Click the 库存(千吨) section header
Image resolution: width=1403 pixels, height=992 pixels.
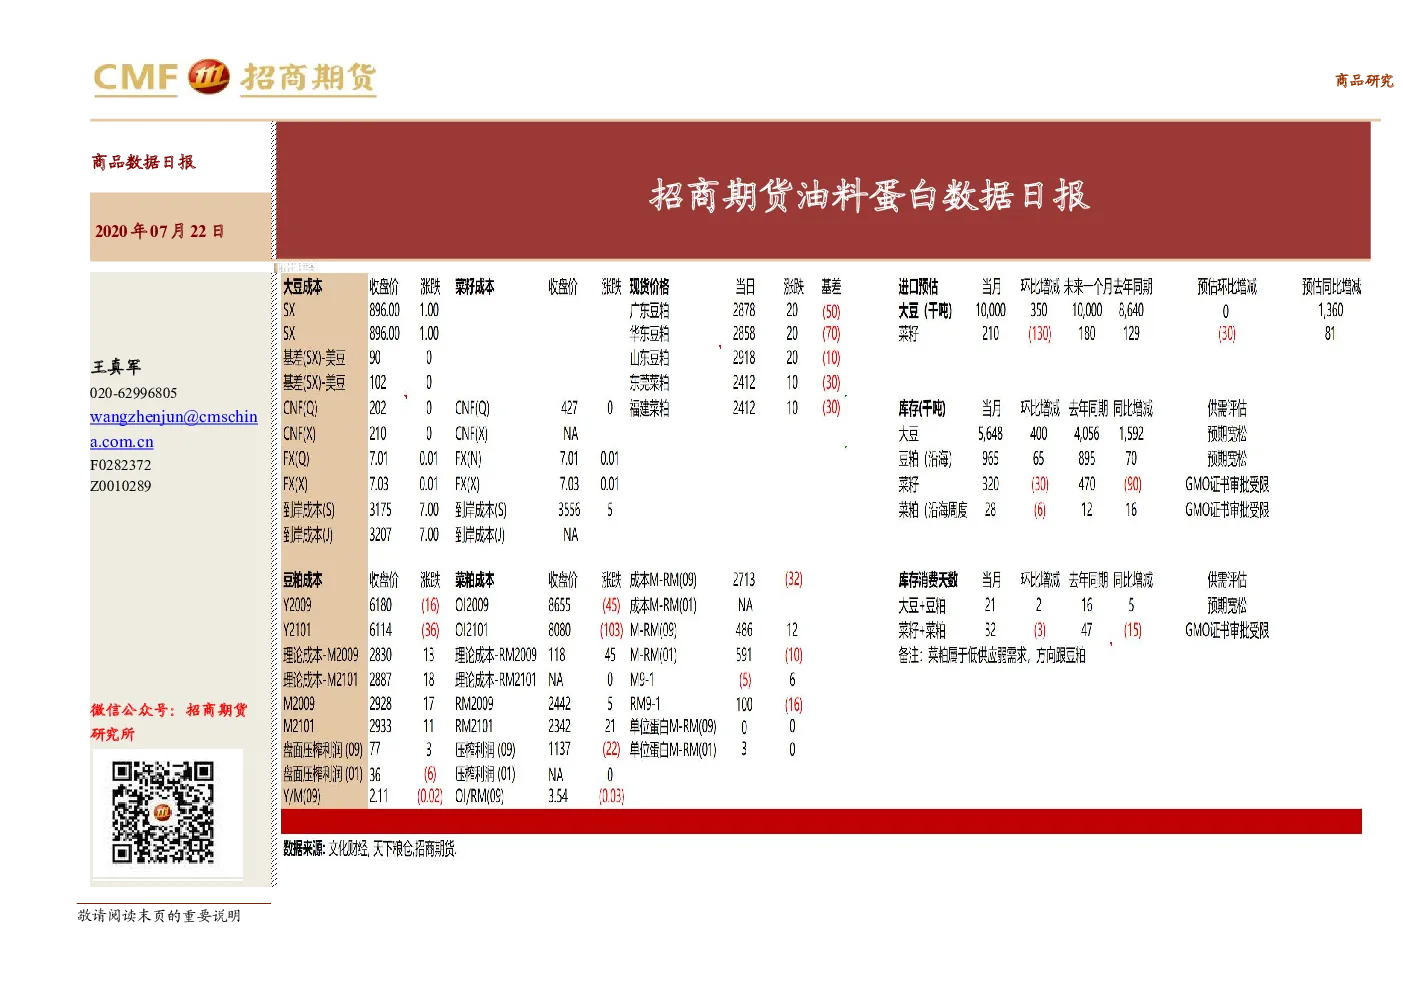tap(921, 409)
